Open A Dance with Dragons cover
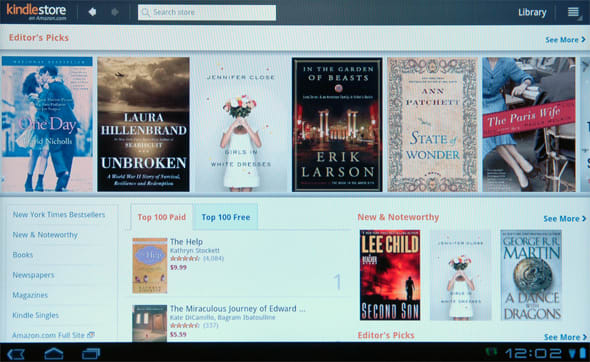The image size is (590, 362). (x=531, y=275)
